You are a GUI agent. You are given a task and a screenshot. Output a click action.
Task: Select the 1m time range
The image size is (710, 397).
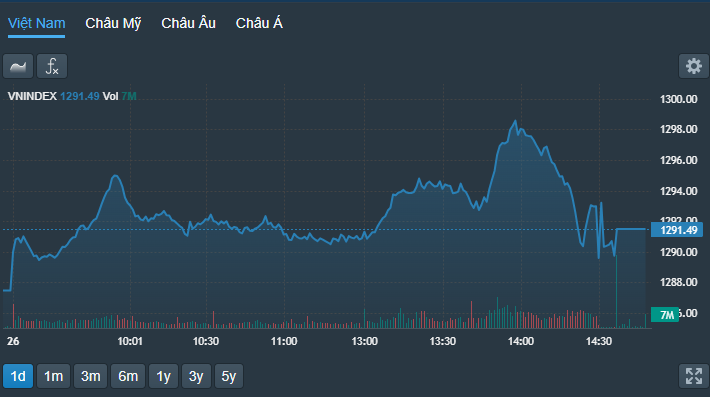click(x=53, y=376)
